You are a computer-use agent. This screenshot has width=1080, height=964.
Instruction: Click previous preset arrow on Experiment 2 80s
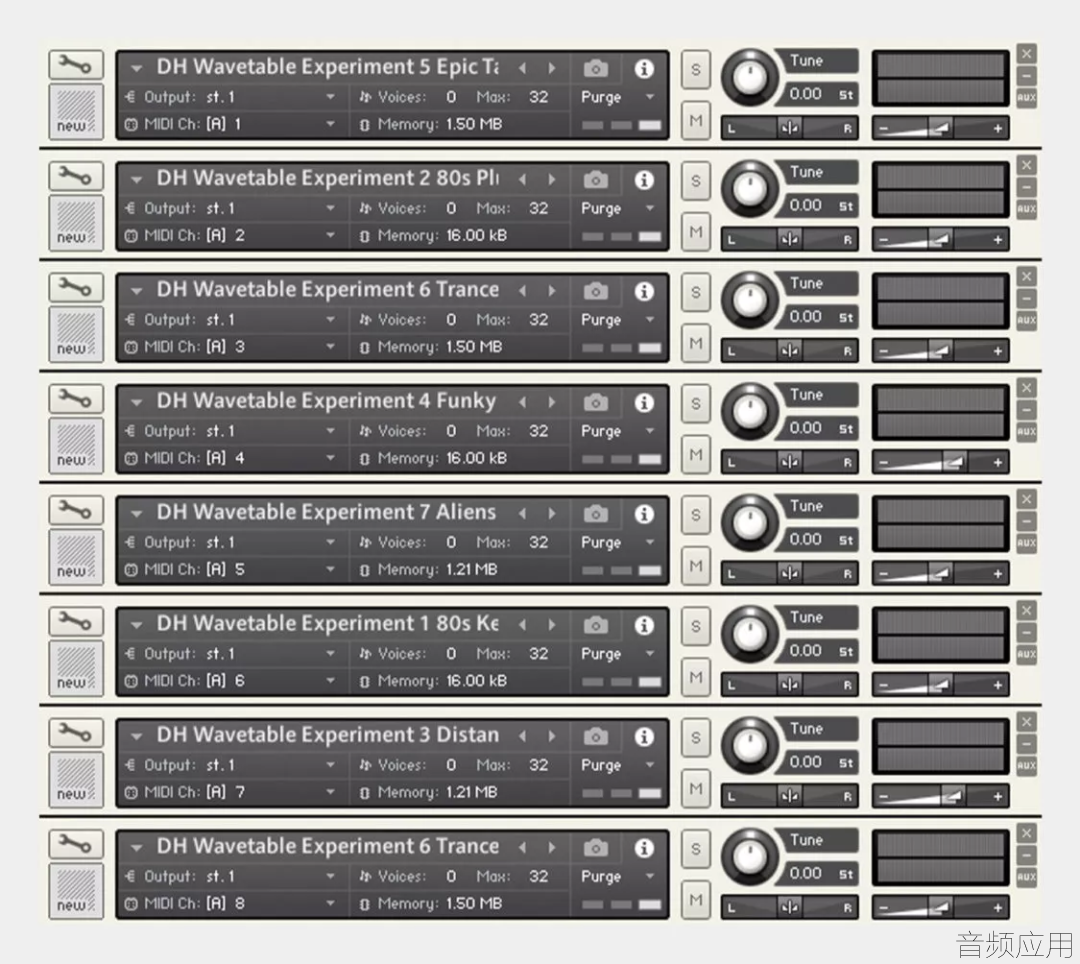522,180
